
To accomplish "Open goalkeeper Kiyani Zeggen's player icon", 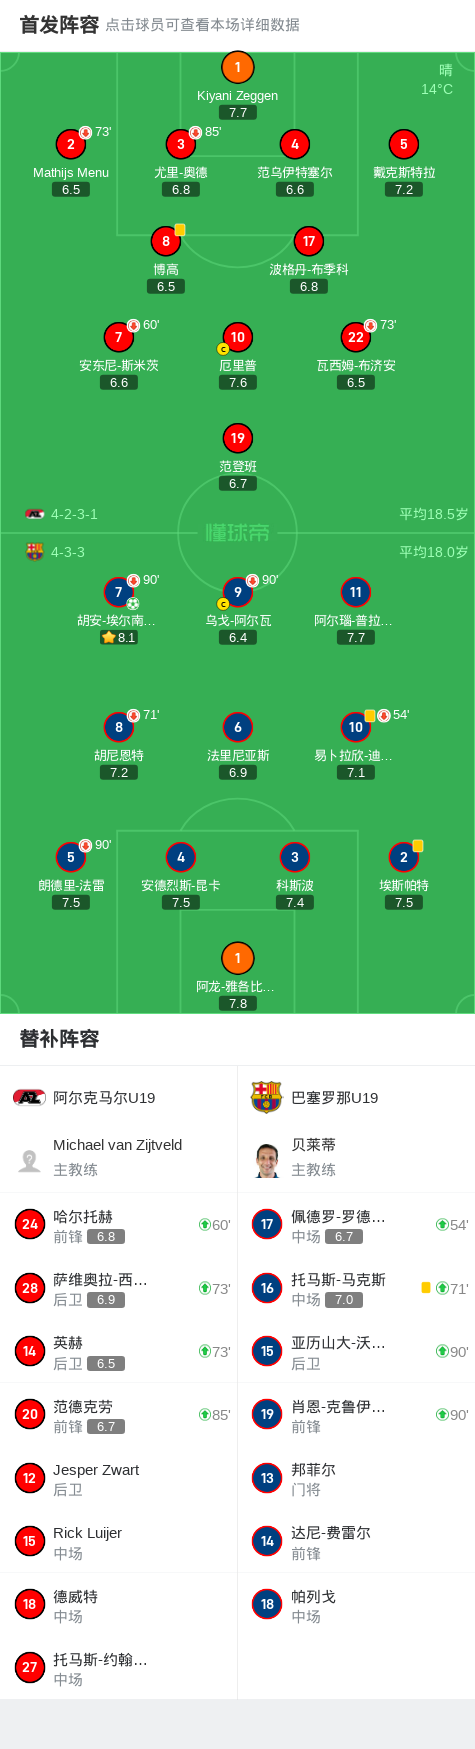I will click(x=237, y=68).
